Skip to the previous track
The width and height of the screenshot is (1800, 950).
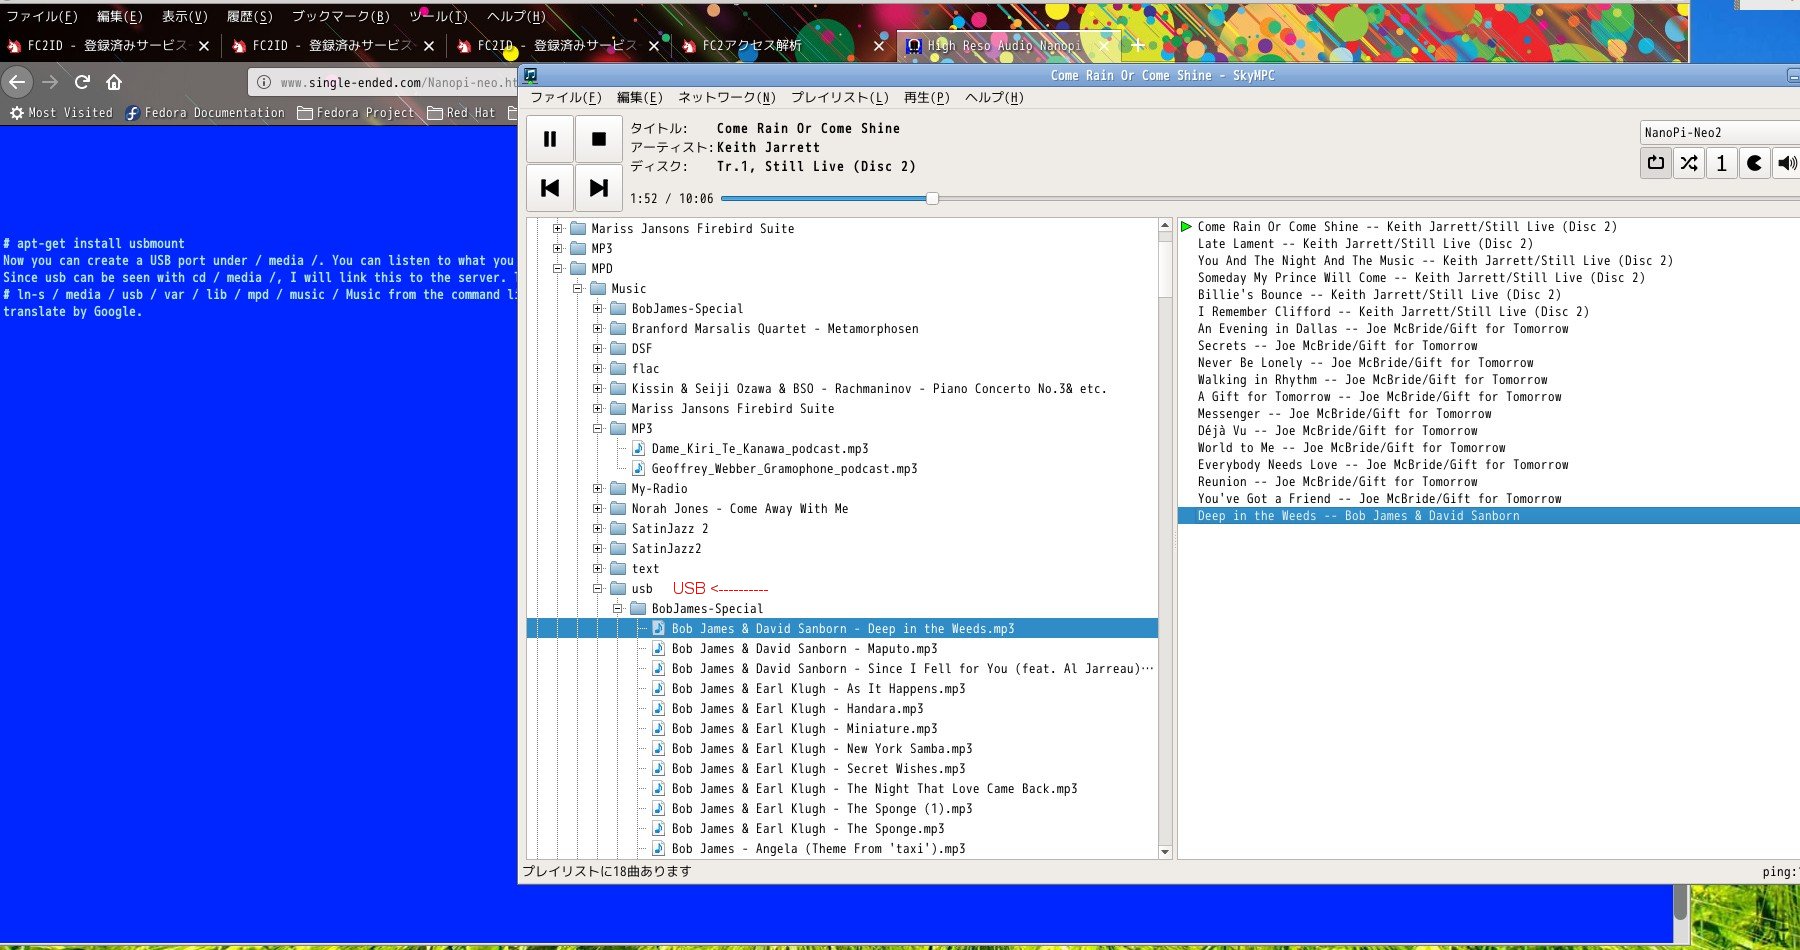[x=549, y=188]
